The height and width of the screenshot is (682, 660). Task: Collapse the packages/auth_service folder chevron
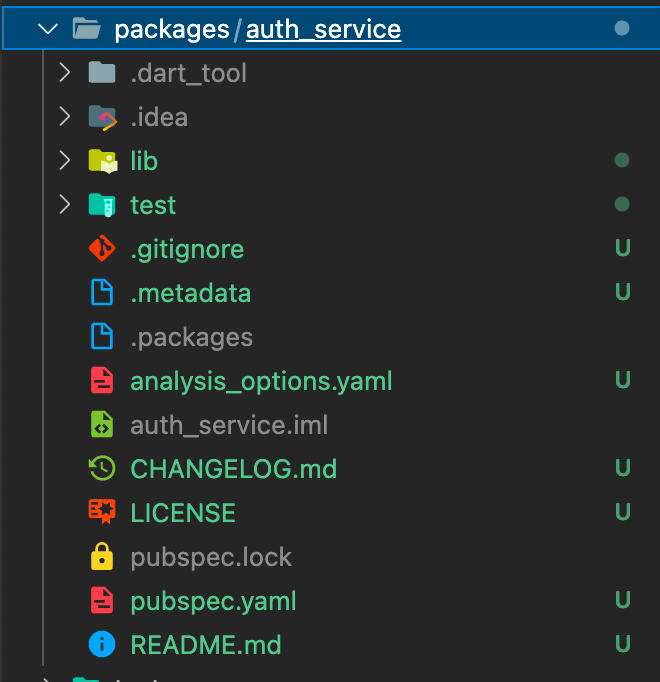pos(46,29)
